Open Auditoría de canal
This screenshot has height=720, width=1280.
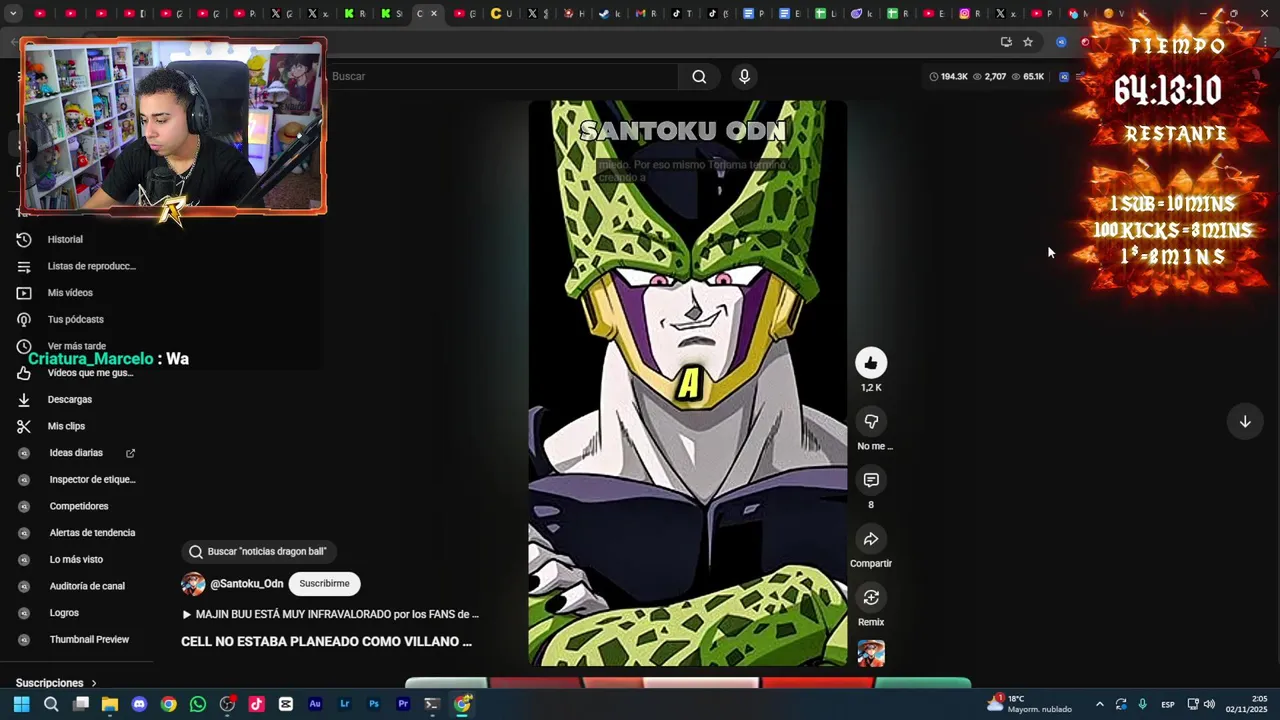tap(86, 586)
